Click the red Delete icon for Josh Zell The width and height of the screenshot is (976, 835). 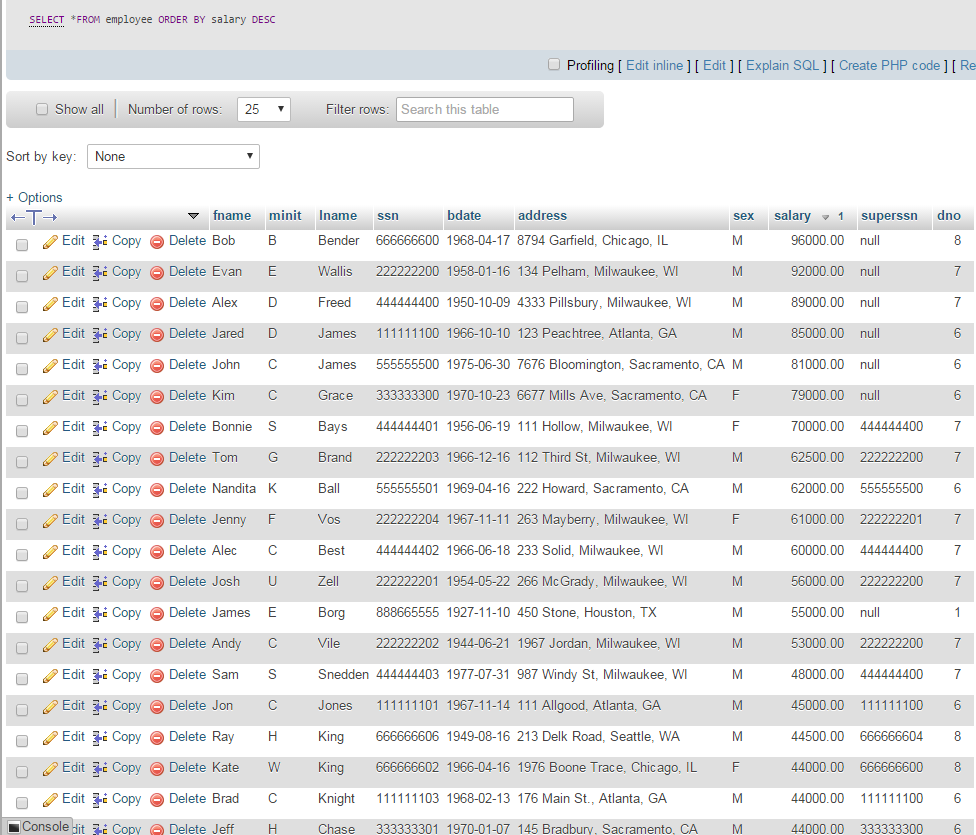tap(157, 583)
